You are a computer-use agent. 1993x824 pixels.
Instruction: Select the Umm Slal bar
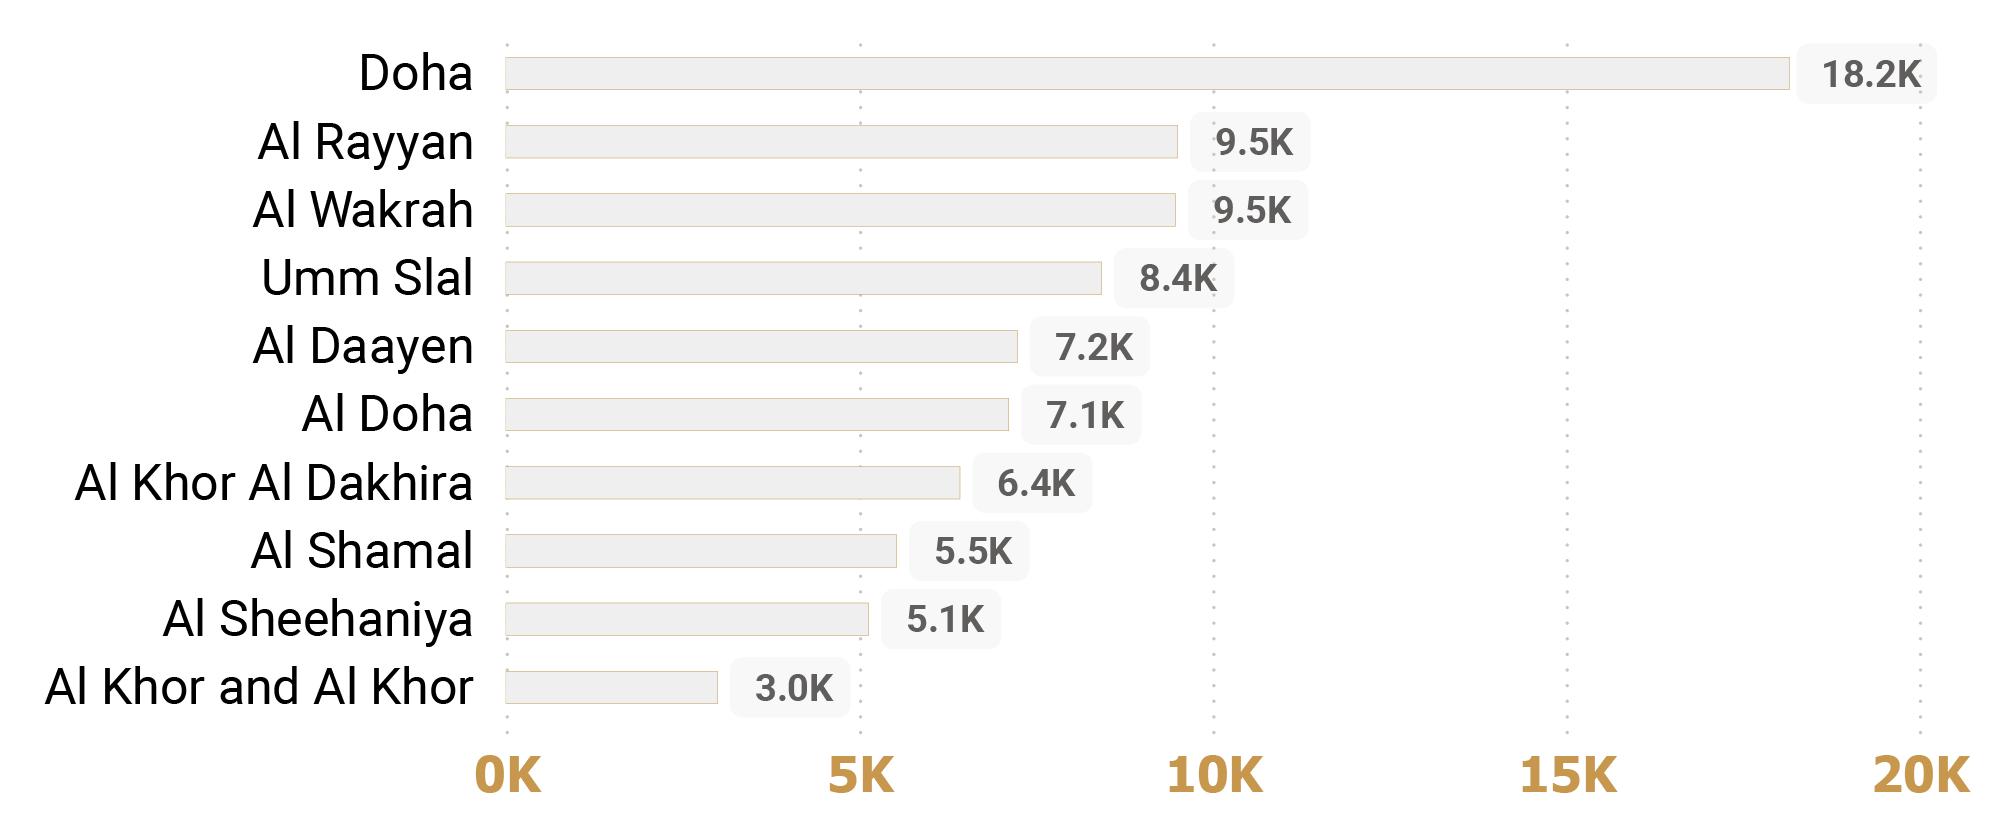tap(803, 278)
